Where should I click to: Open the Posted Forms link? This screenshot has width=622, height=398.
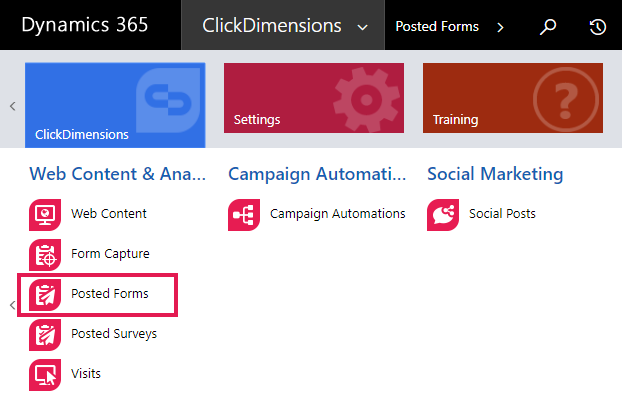(x=109, y=294)
